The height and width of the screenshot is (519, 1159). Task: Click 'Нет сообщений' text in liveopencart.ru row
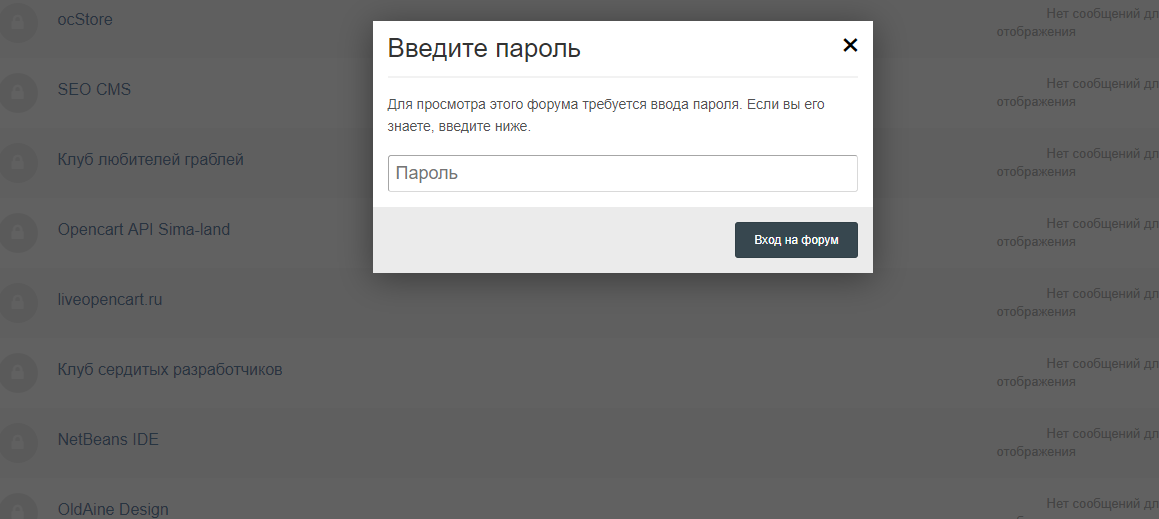pos(1078,302)
